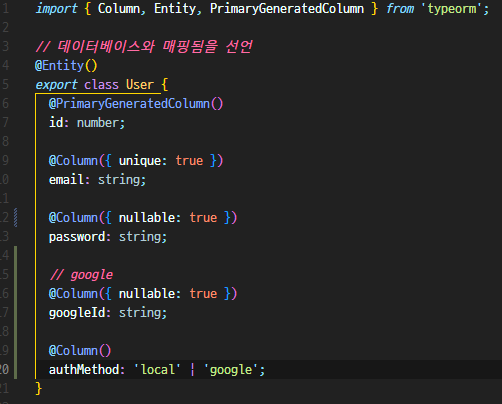Click the nullable decorator above googleId

pyautogui.click(x=143, y=294)
